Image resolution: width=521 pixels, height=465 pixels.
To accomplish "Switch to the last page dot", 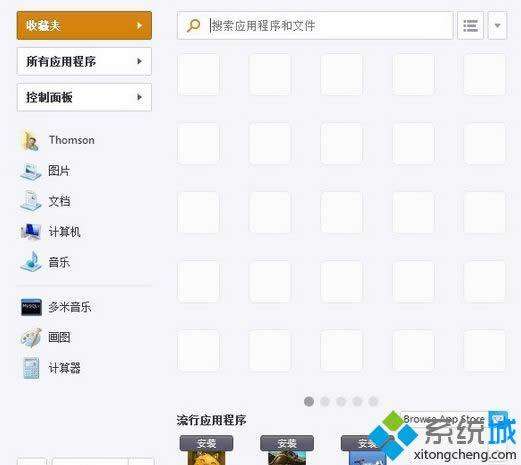I will pos(373,401).
